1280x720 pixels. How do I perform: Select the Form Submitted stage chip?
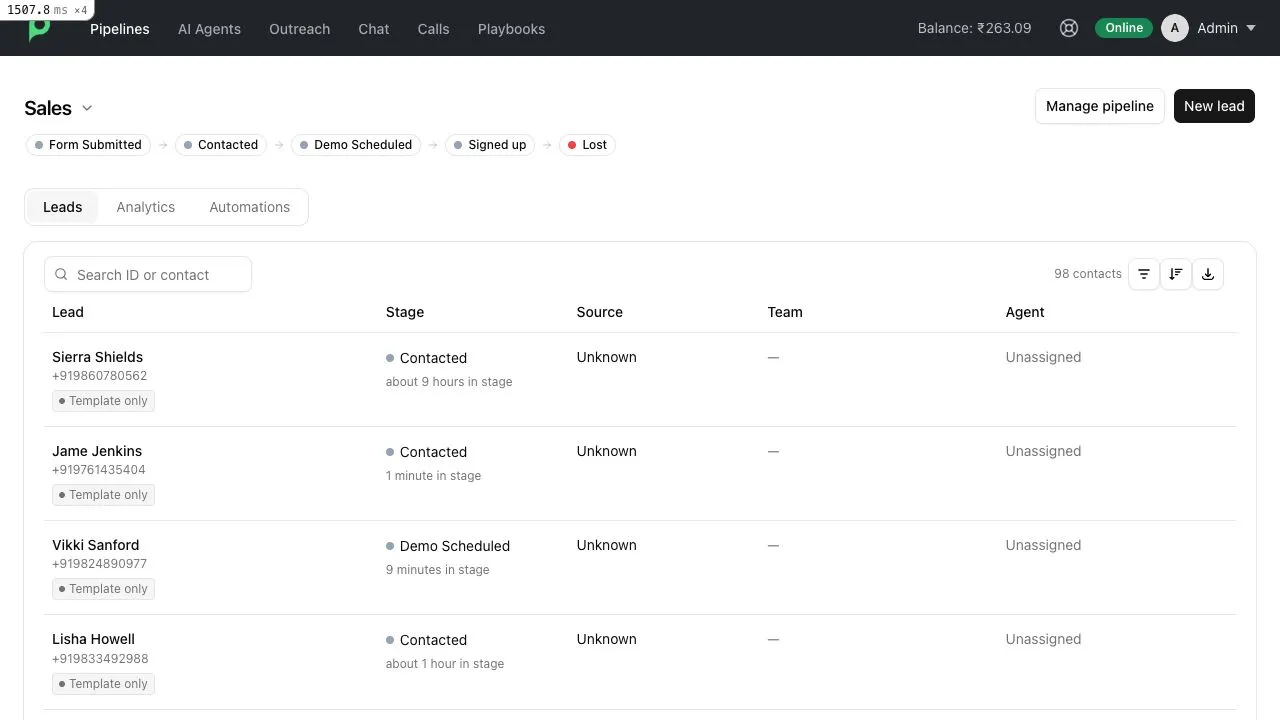88,145
